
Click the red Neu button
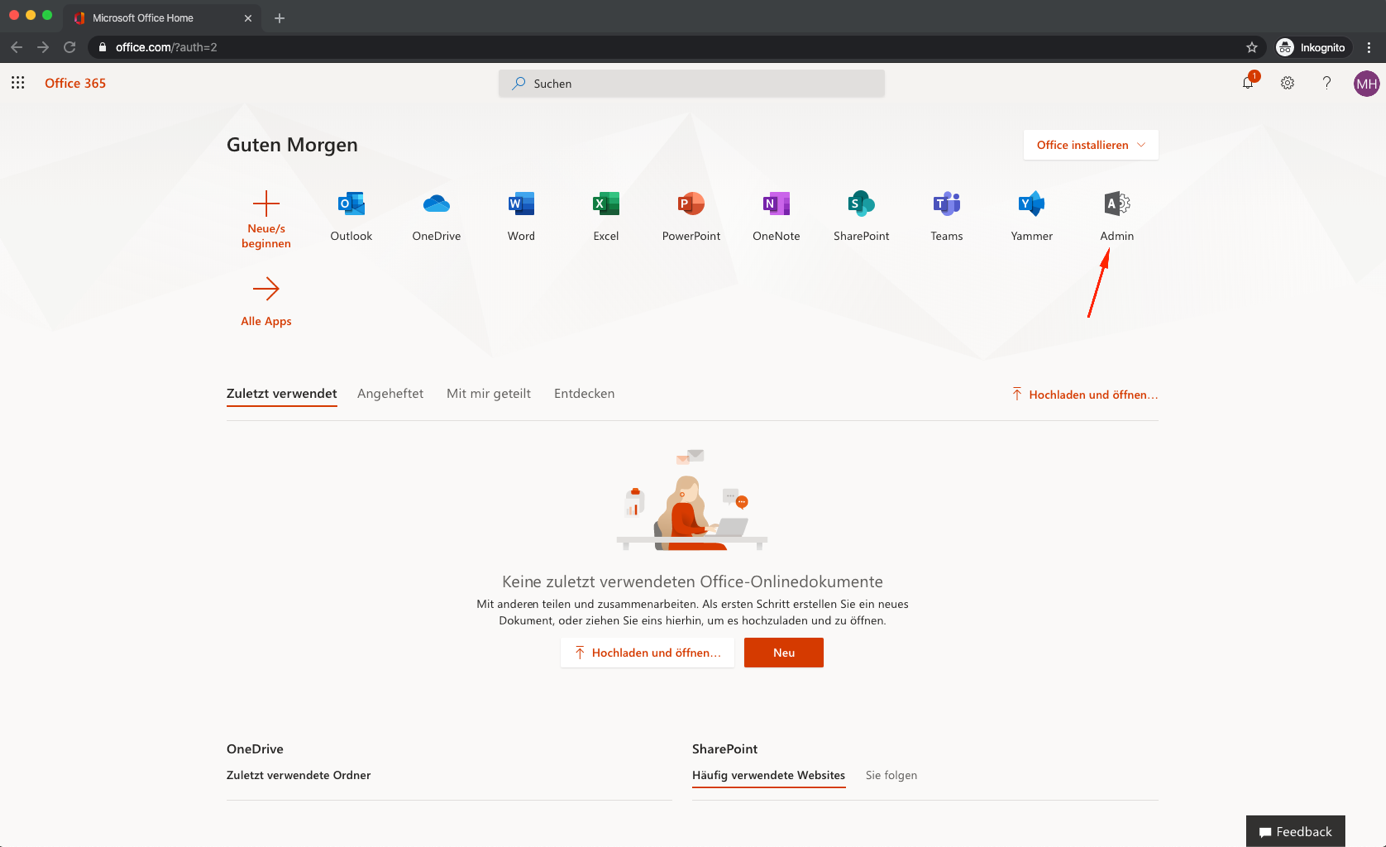point(784,653)
